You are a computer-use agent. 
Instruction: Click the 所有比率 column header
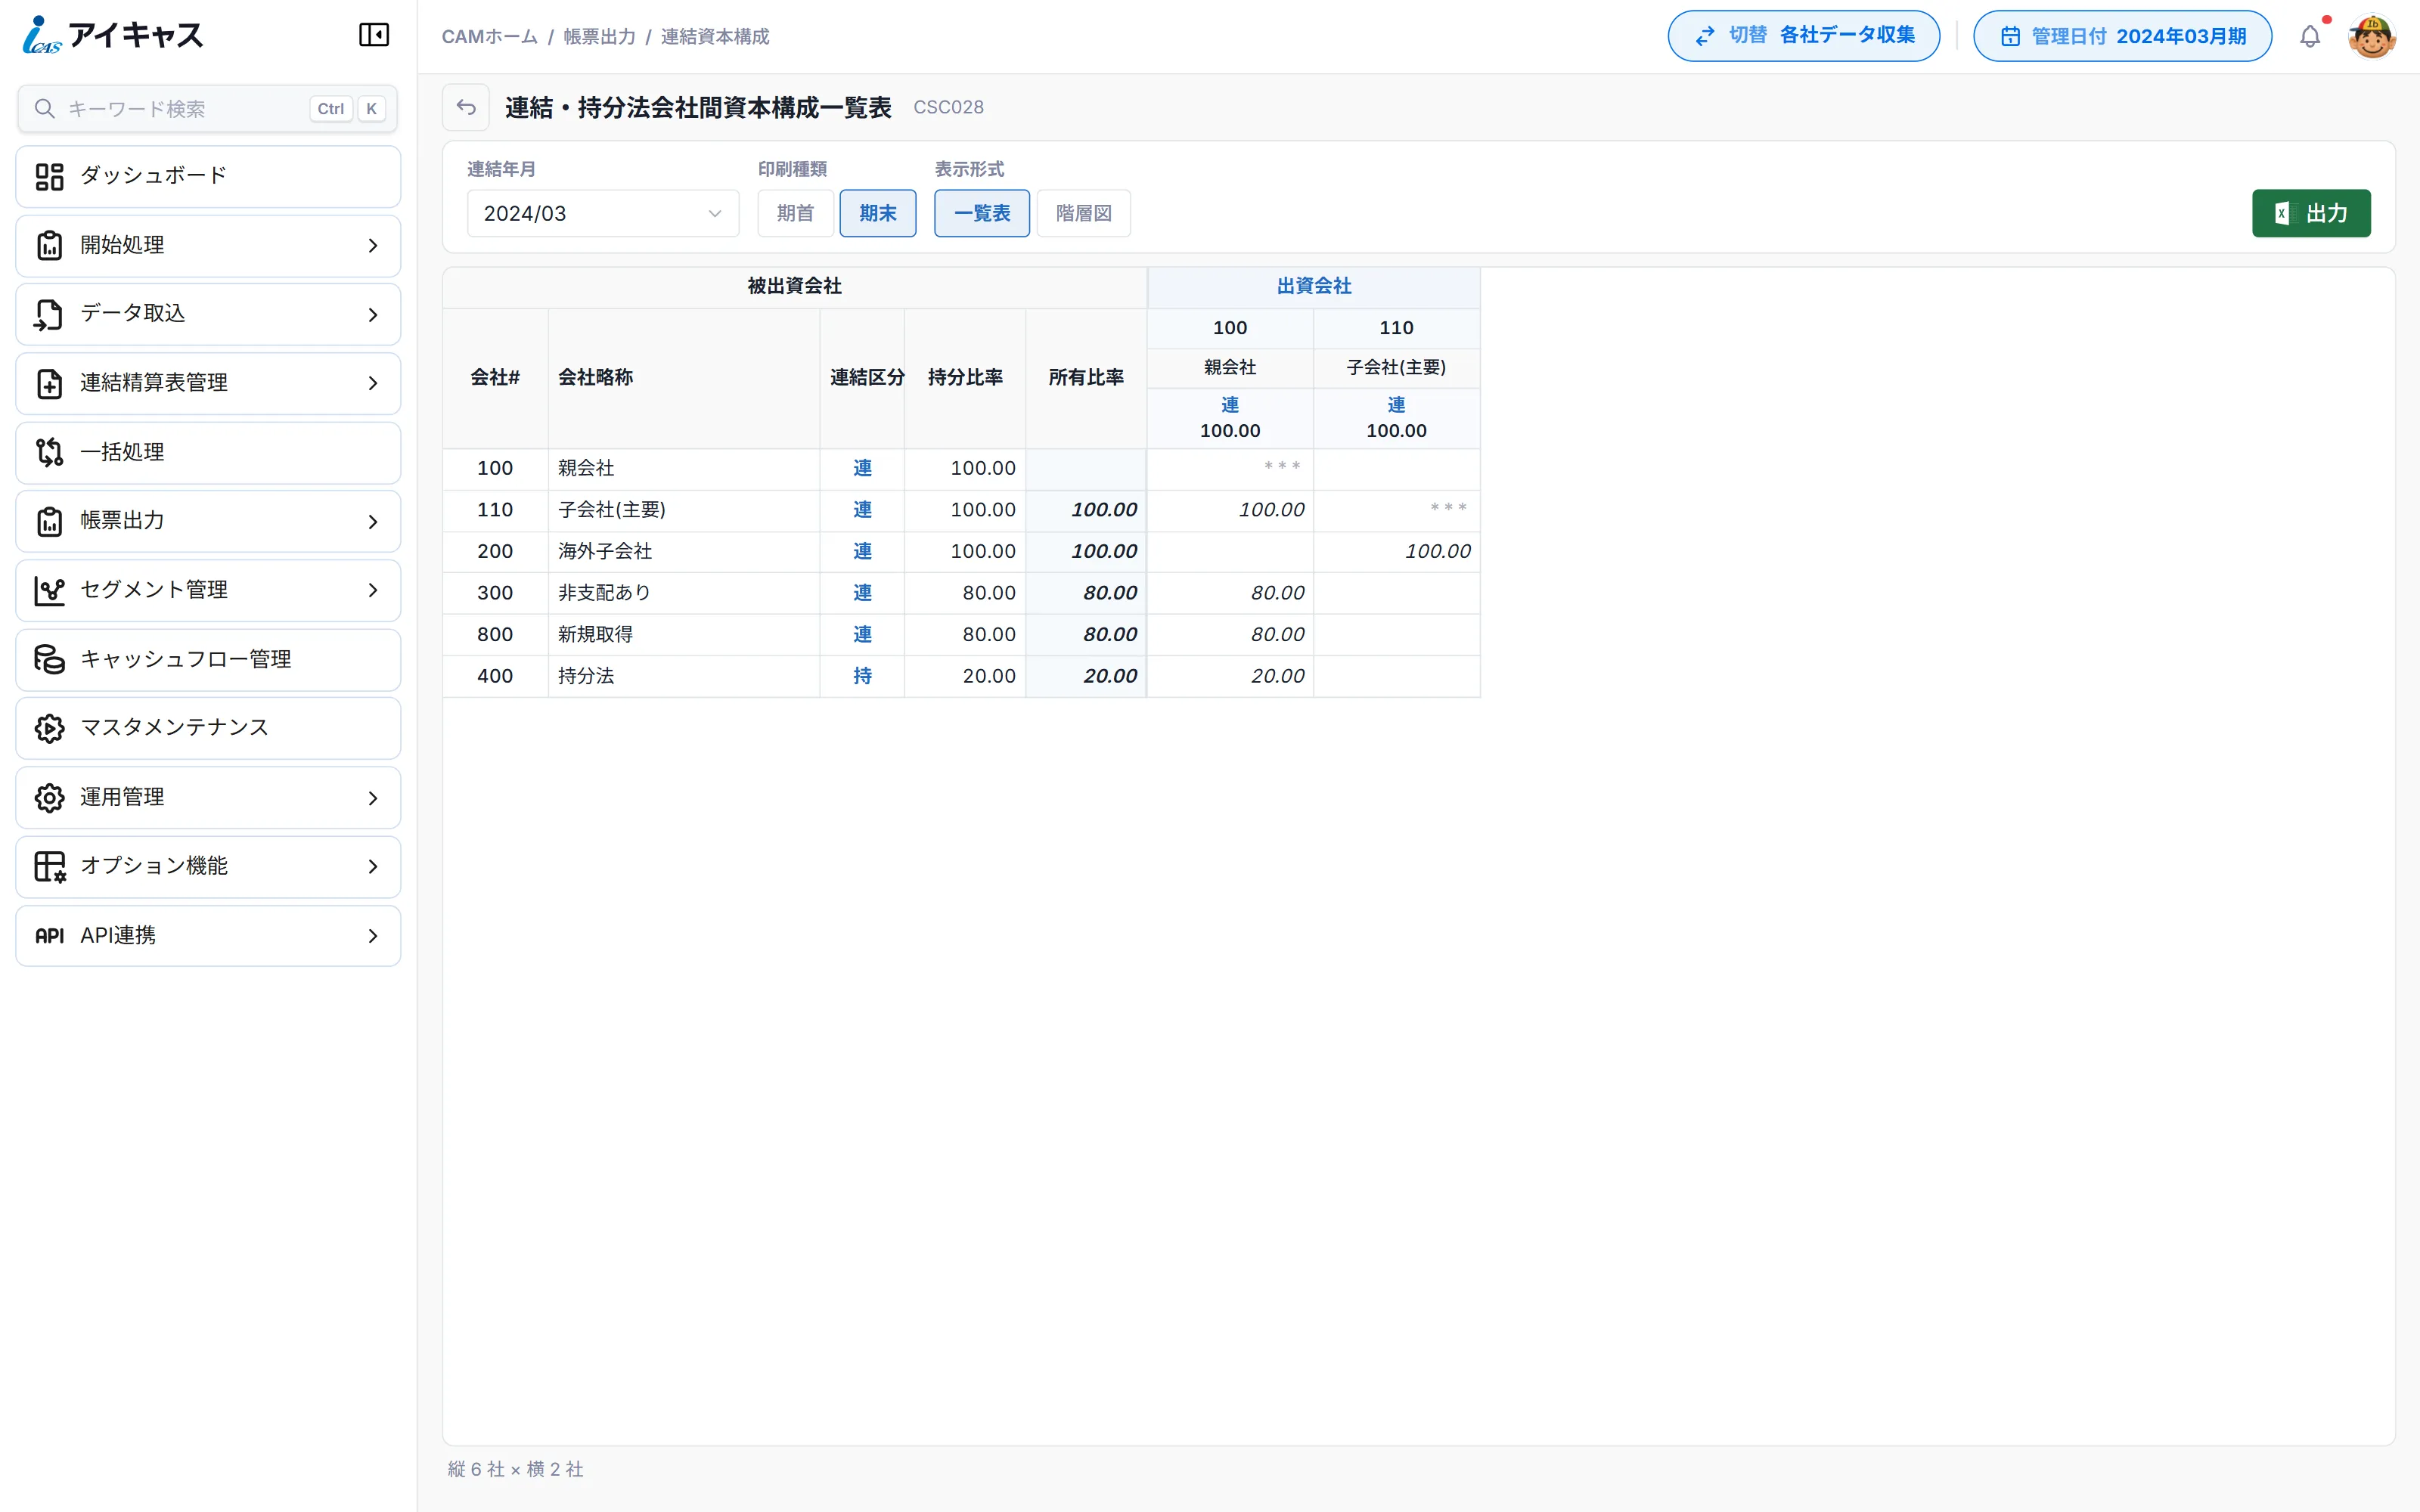click(1086, 378)
